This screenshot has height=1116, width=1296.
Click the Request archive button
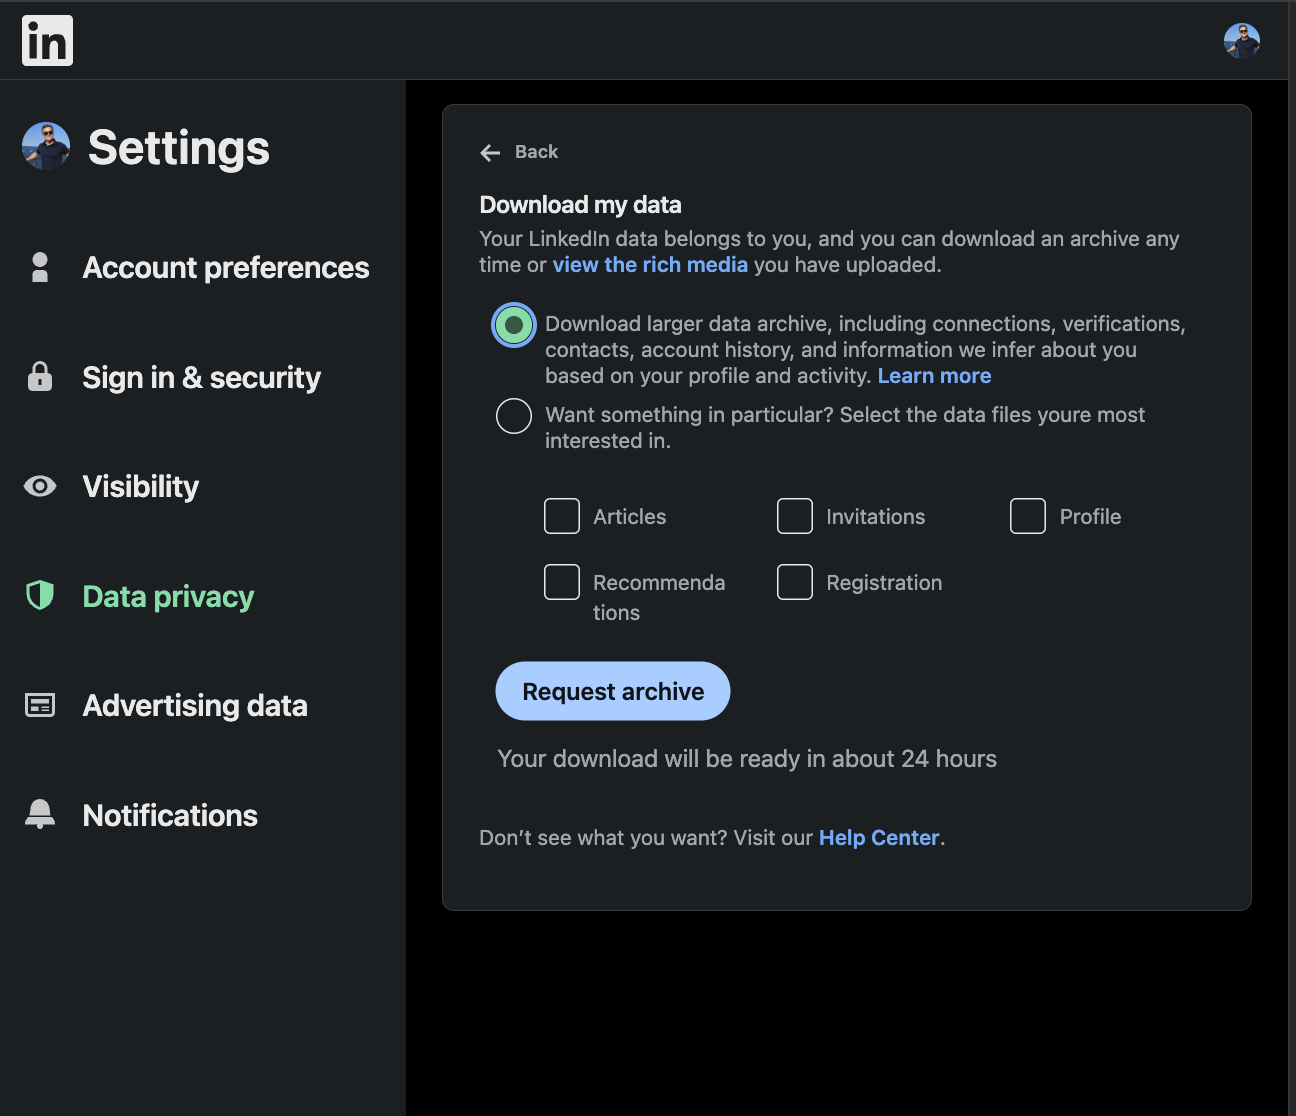[612, 690]
